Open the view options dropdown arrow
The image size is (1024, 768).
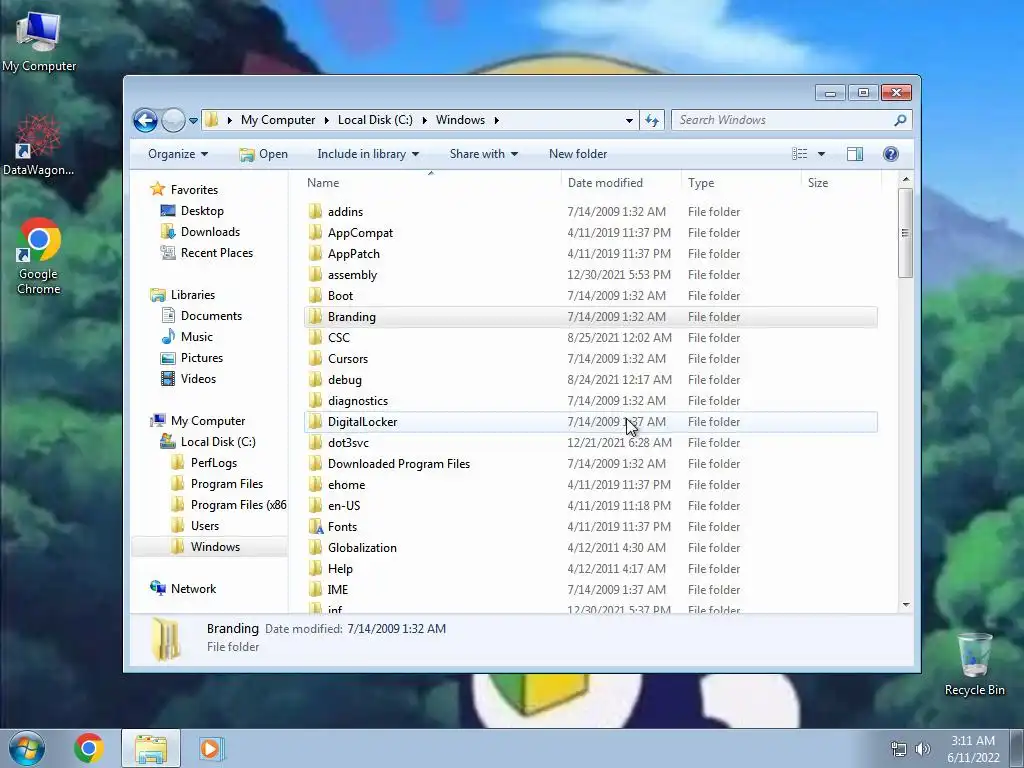(822, 154)
